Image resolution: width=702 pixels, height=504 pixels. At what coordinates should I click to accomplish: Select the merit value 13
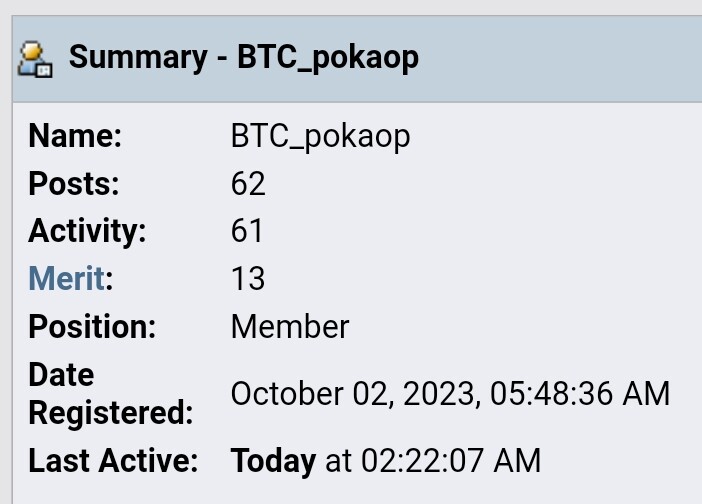point(248,279)
